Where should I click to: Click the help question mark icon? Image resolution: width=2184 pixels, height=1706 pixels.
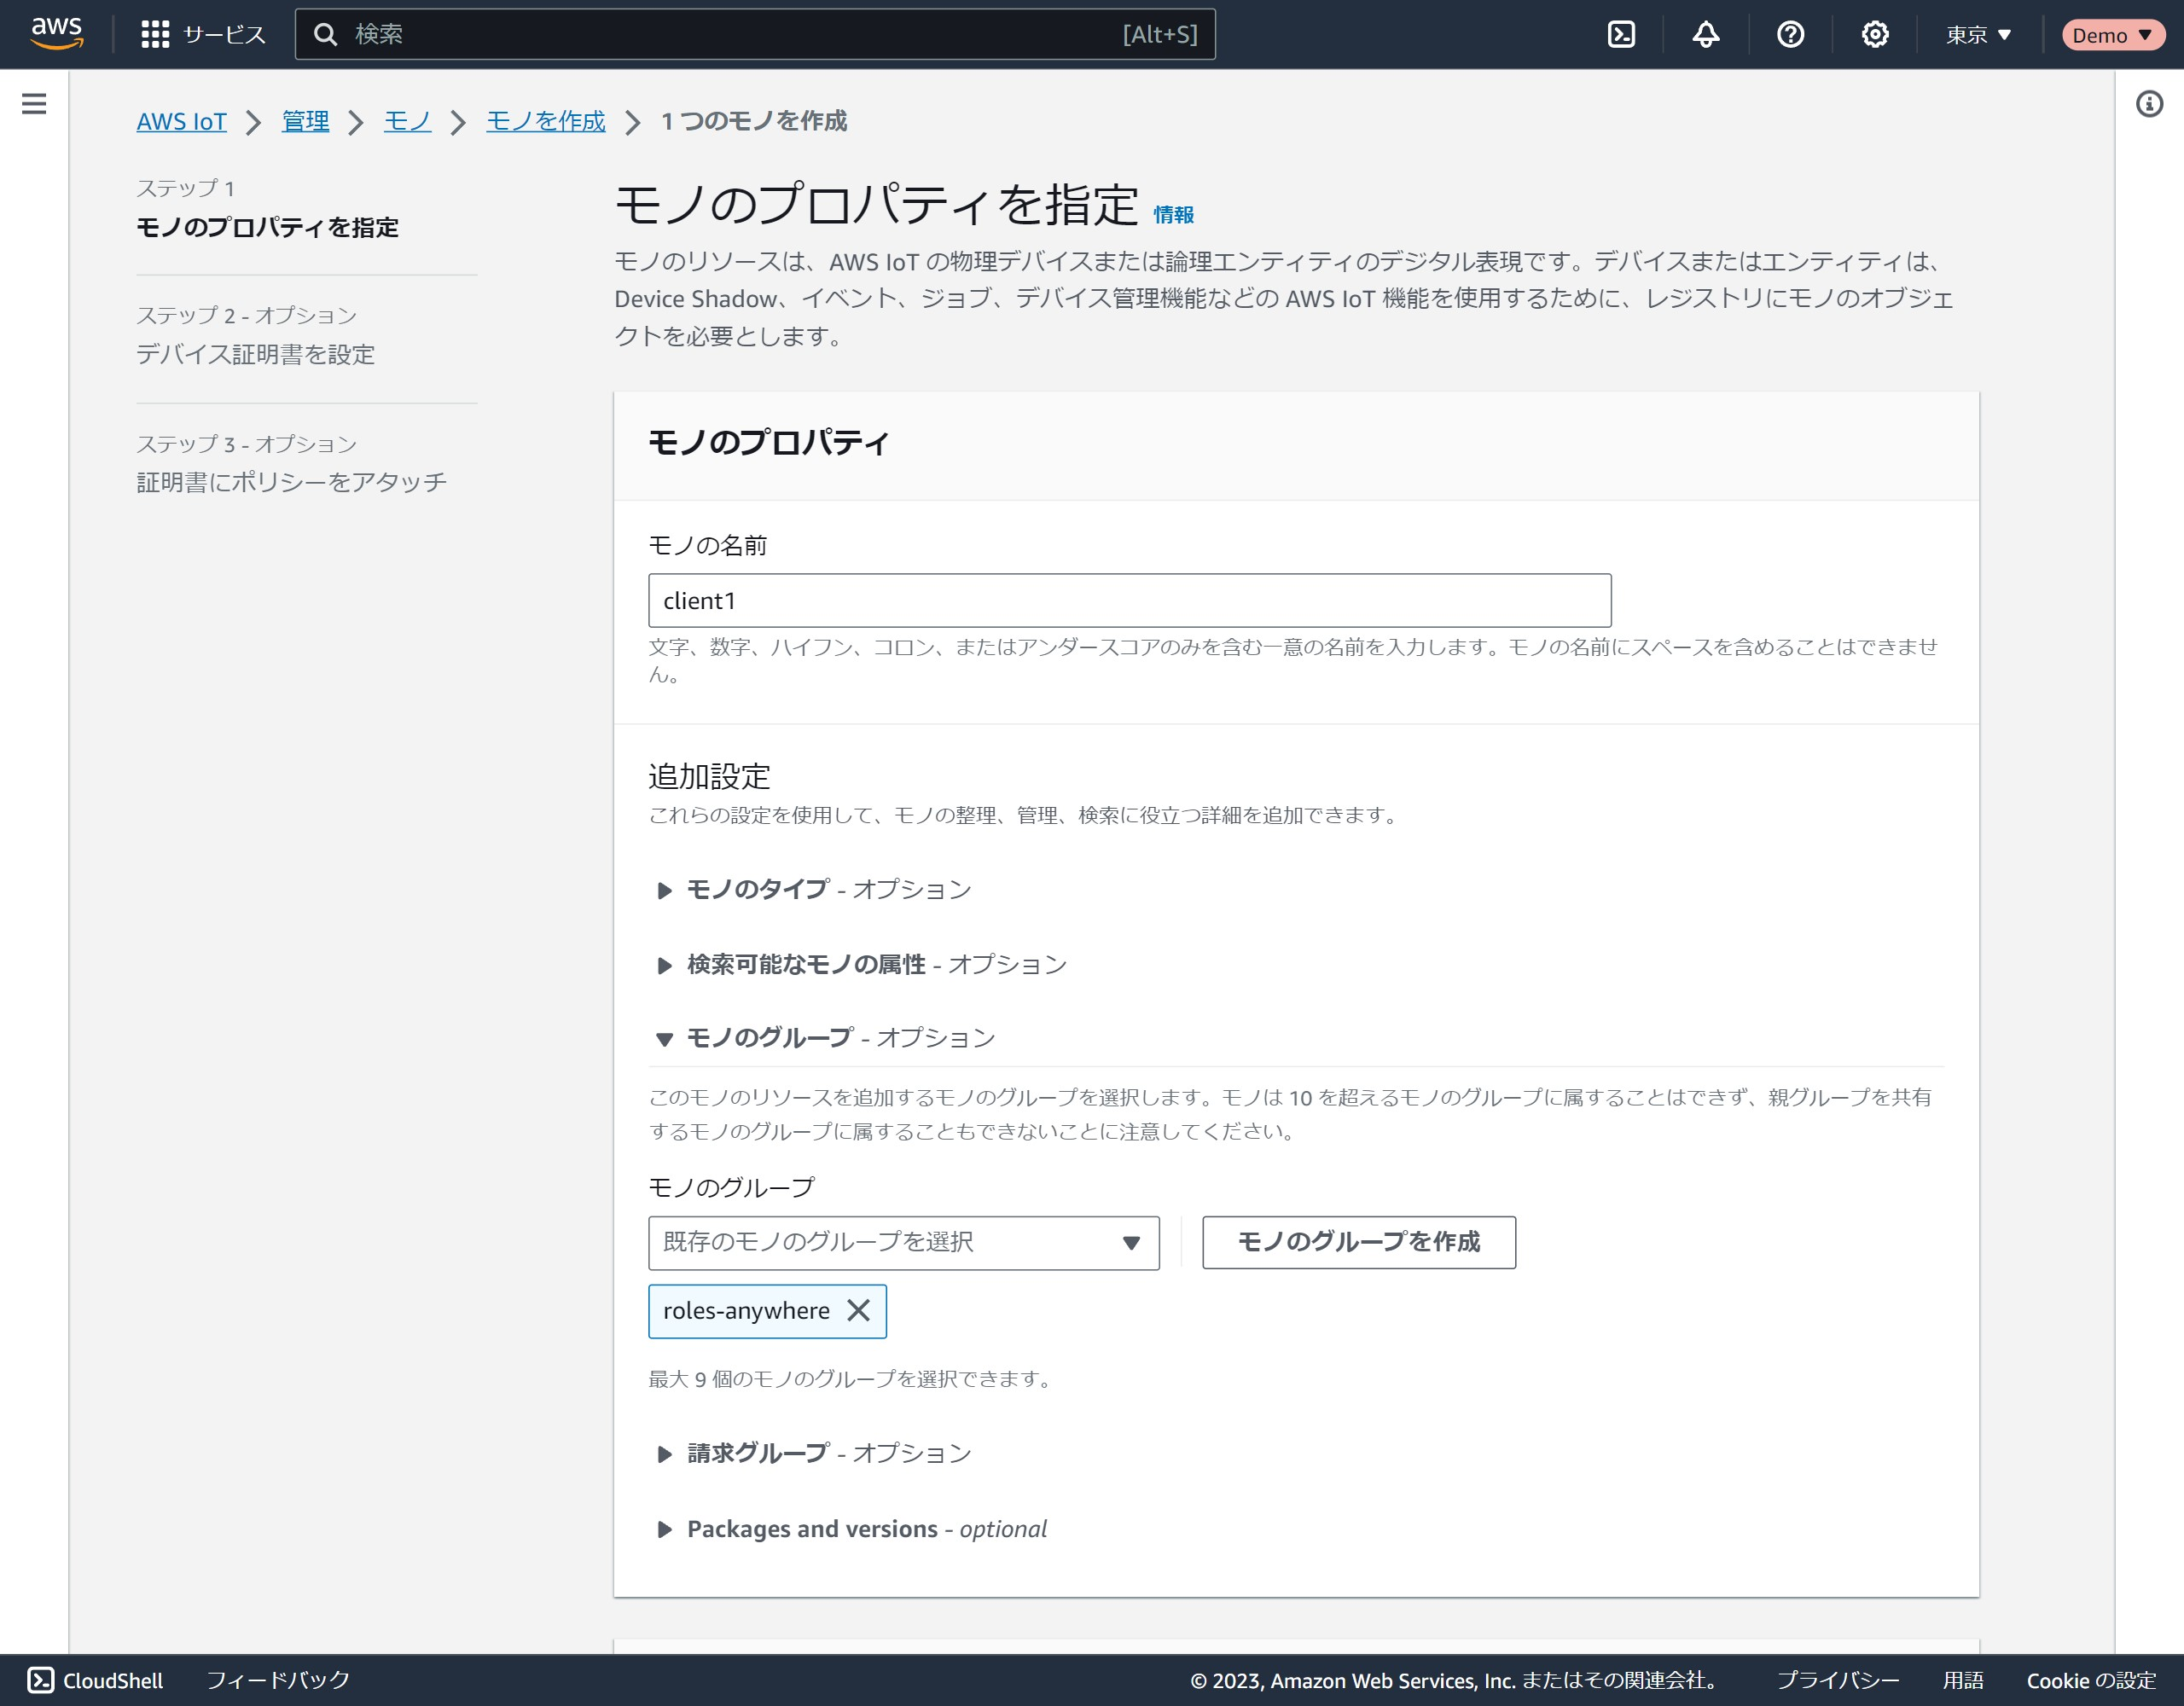(1790, 35)
